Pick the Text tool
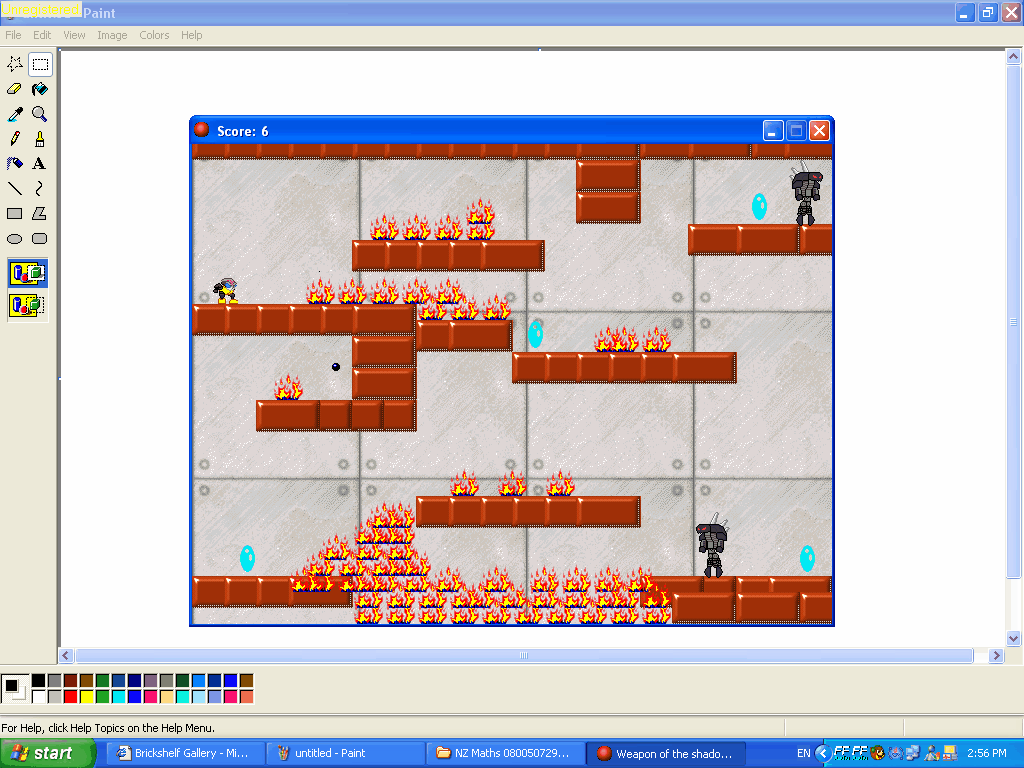Screen dimensions: 1024x768 coord(40,164)
